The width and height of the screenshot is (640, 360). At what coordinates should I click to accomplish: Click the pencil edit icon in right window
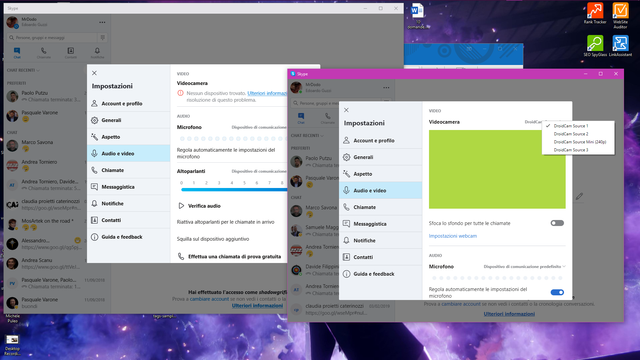coord(579,197)
